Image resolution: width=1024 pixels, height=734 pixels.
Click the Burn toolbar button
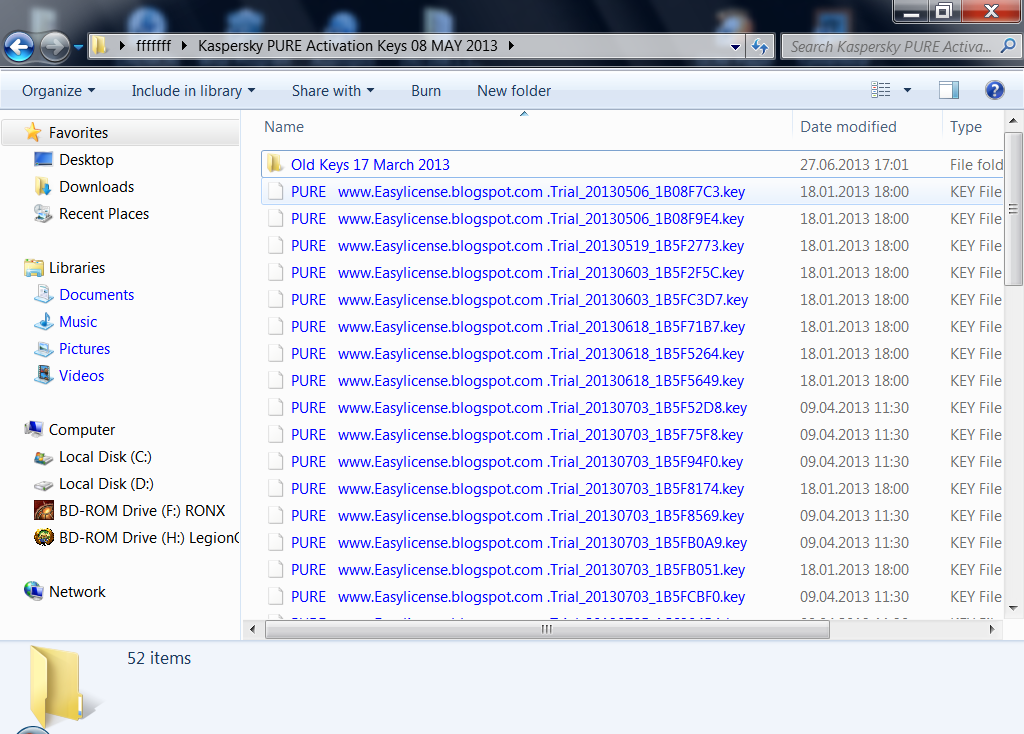426,91
